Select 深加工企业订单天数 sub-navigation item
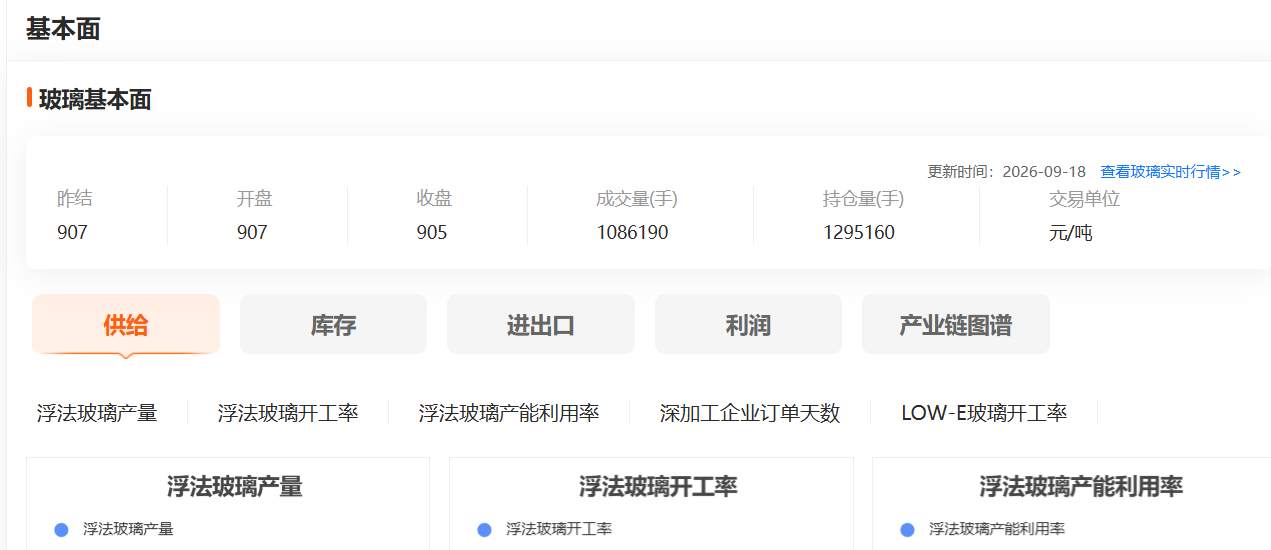The width and height of the screenshot is (1271, 550). (x=750, y=413)
